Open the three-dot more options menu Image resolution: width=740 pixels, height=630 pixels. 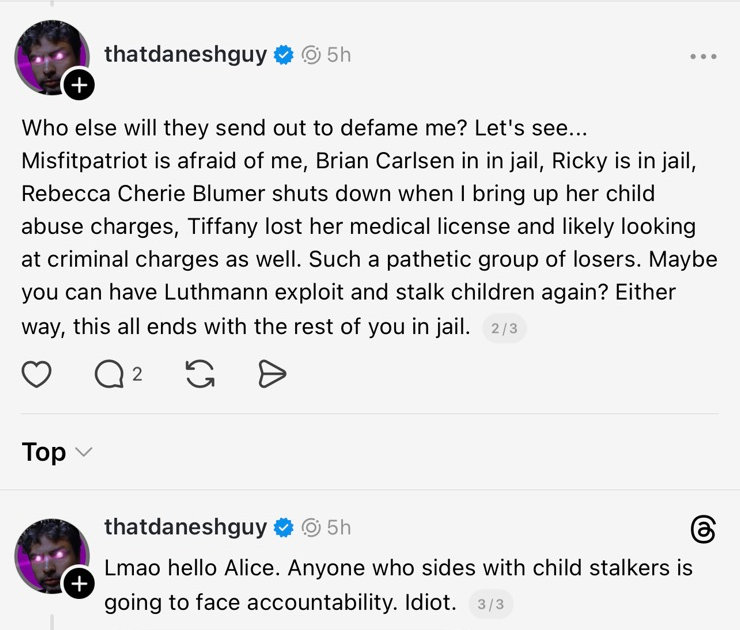(703, 56)
